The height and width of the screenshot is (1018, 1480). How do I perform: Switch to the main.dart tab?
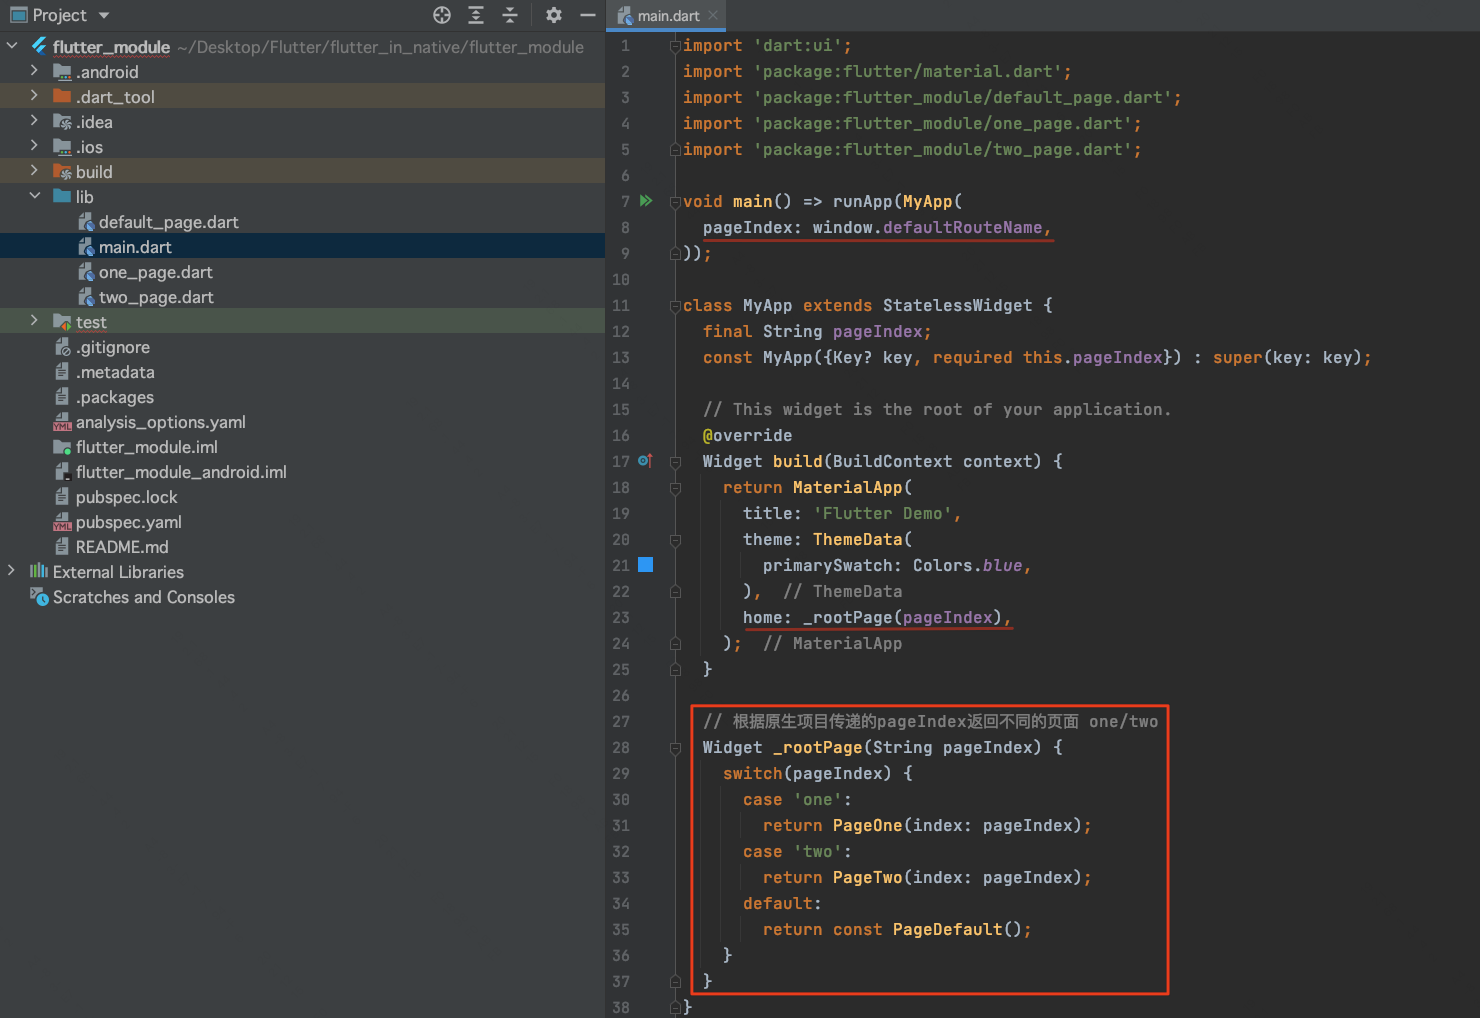(x=667, y=16)
